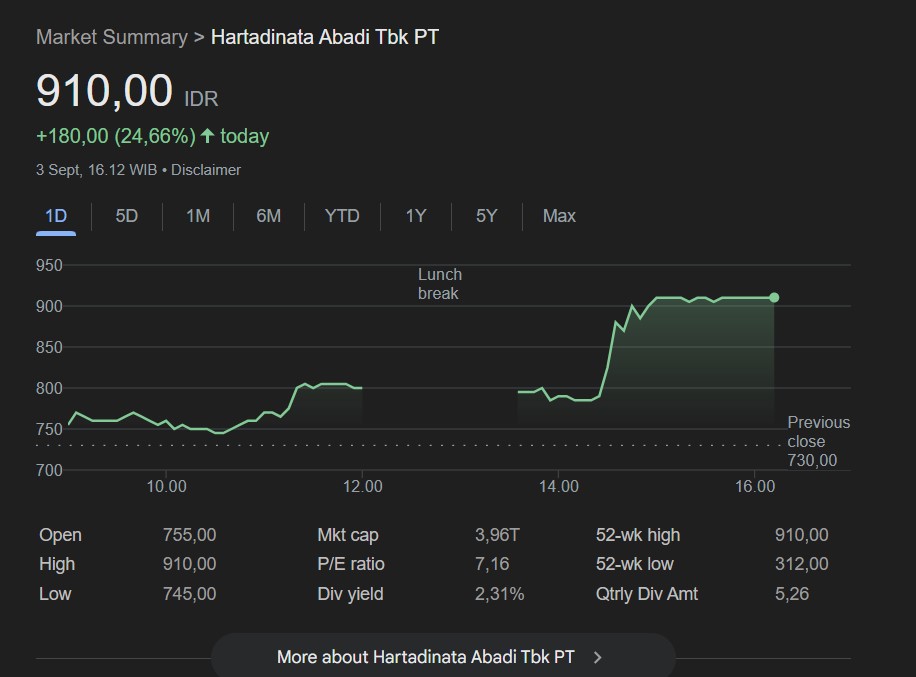Click the 800 price axis label
The image size is (916, 677).
coord(49,388)
